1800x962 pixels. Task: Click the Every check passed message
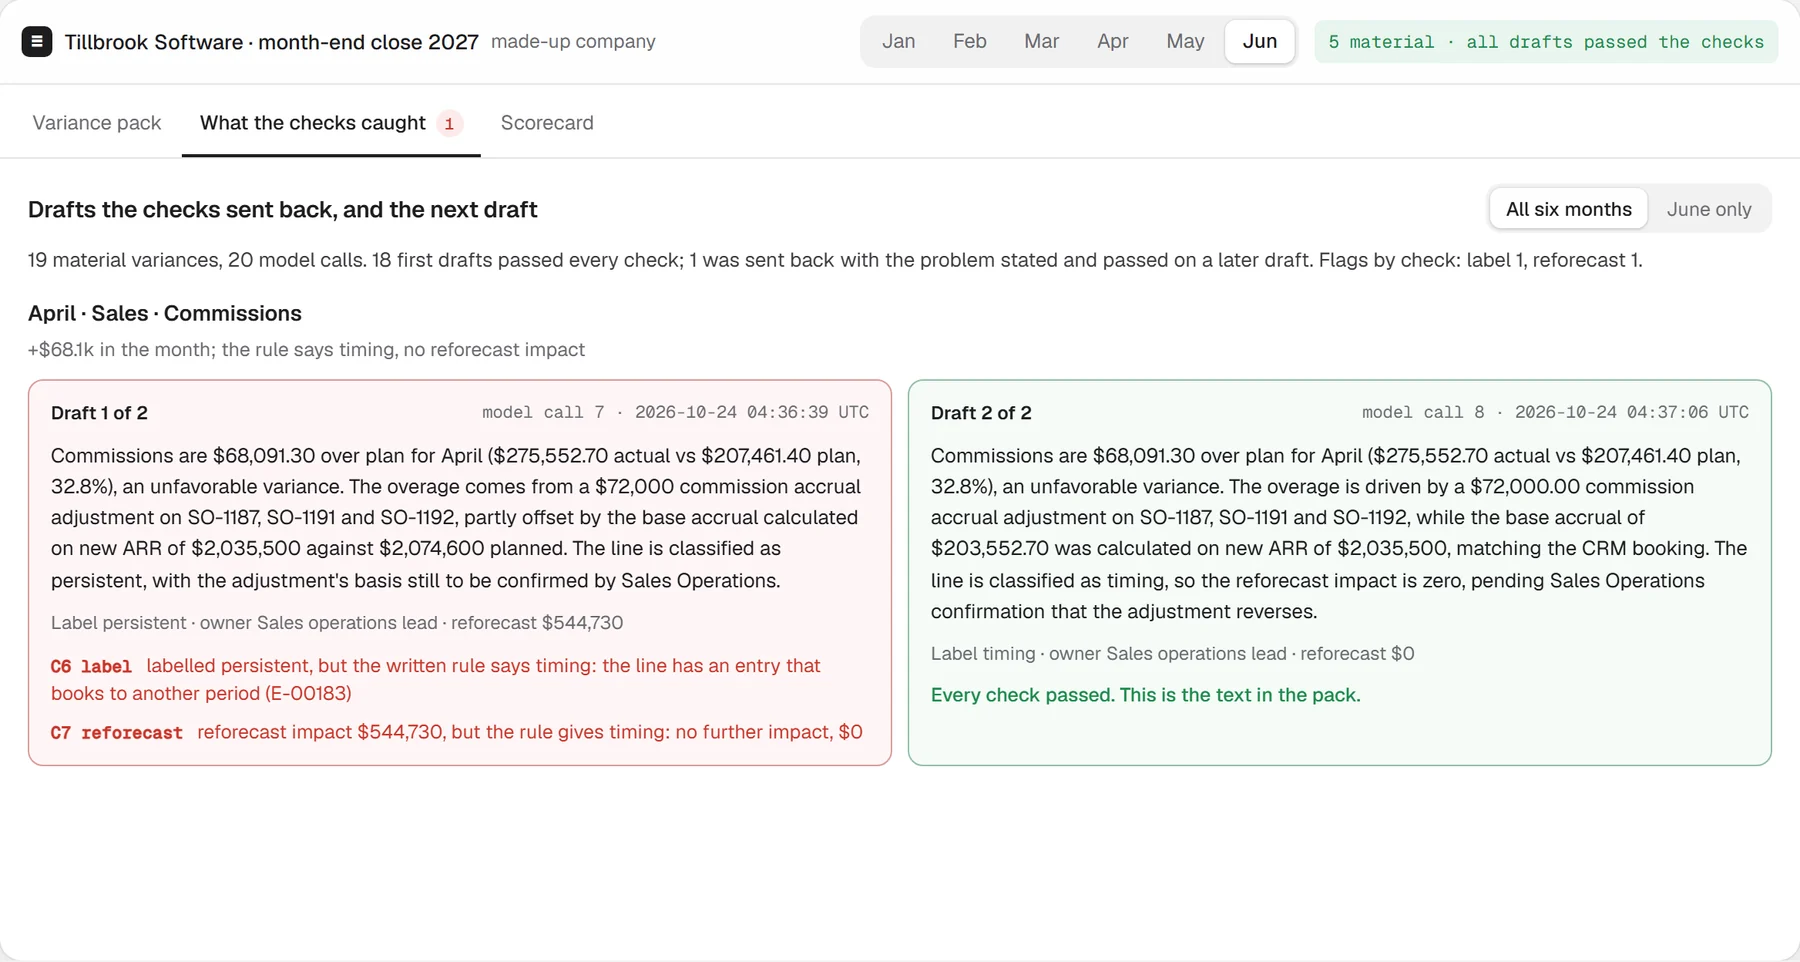[1145, 695]
